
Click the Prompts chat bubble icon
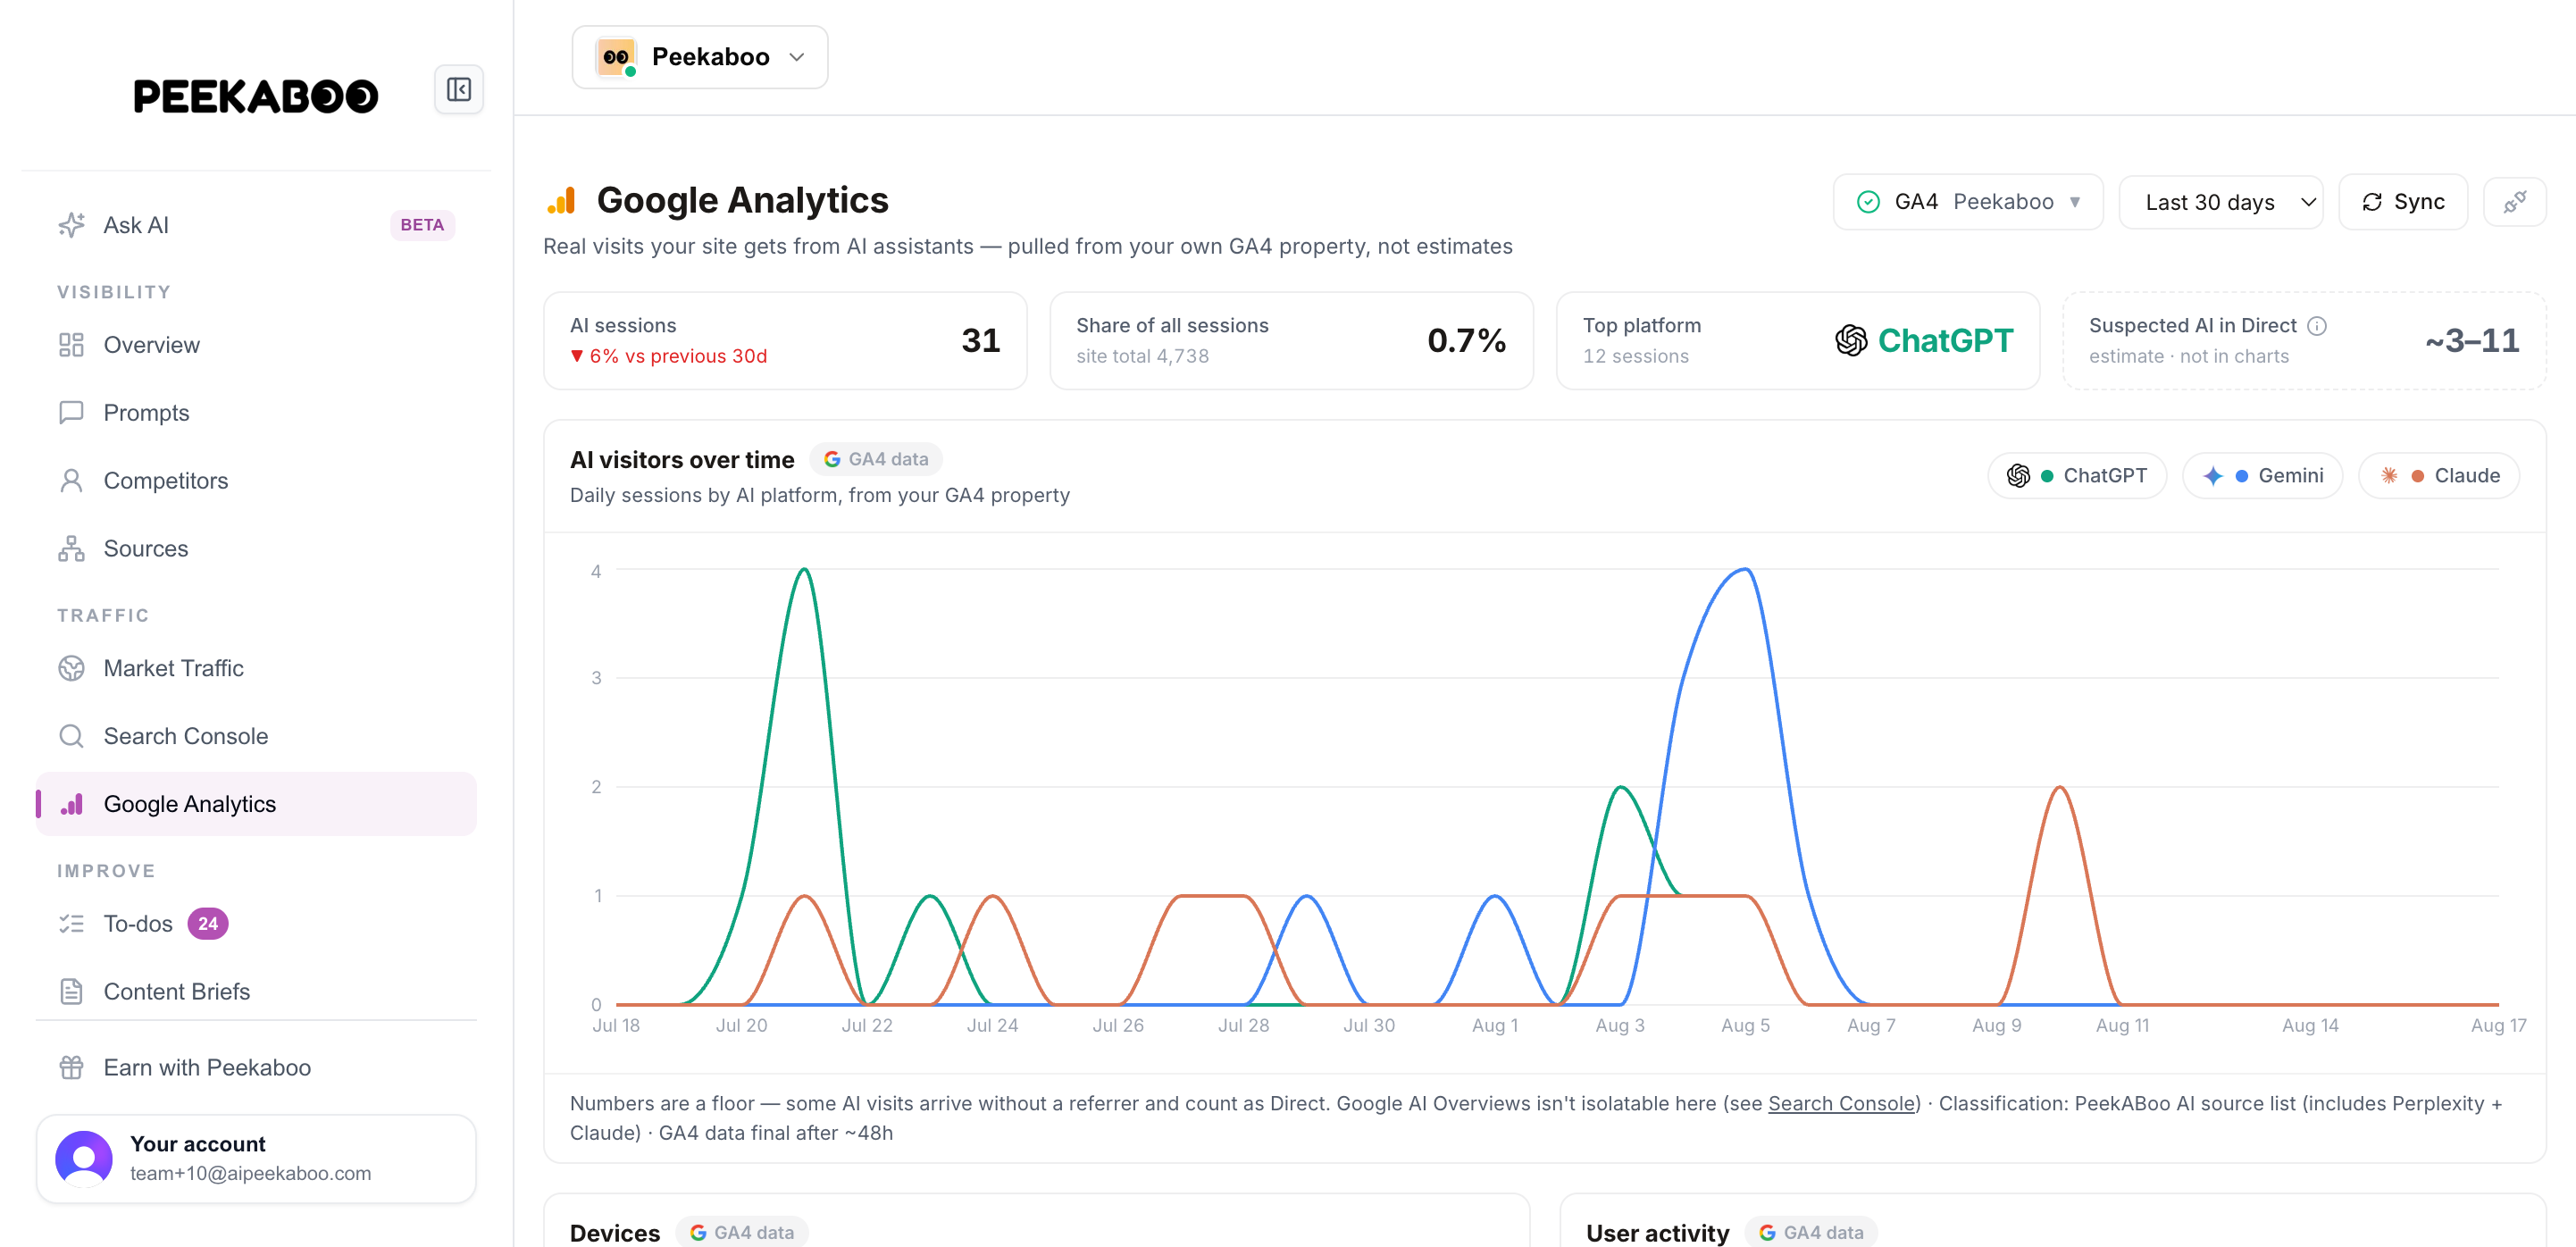pos(71,413)
